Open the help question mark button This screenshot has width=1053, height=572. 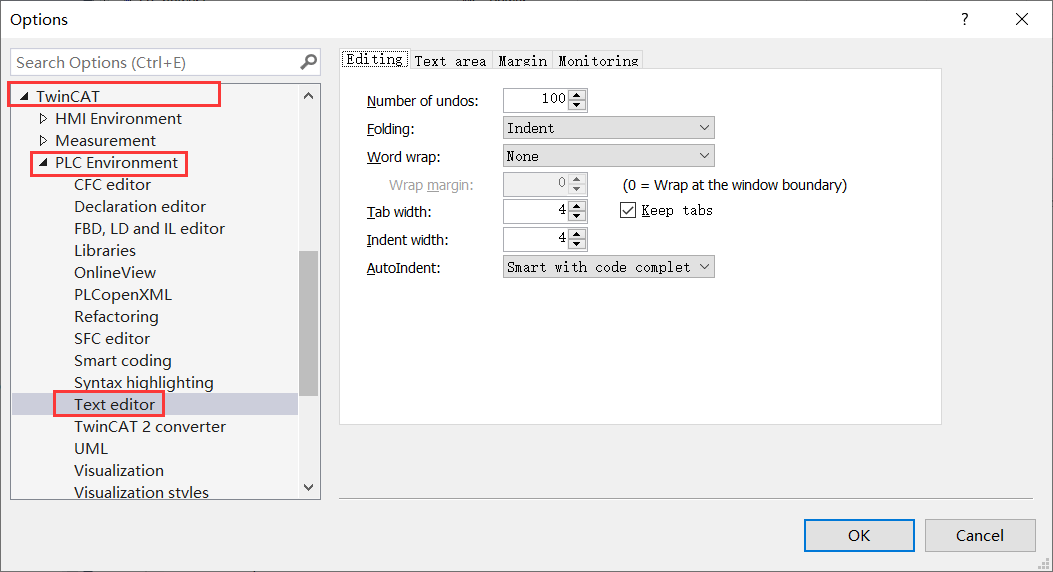[x=964, y=19]
